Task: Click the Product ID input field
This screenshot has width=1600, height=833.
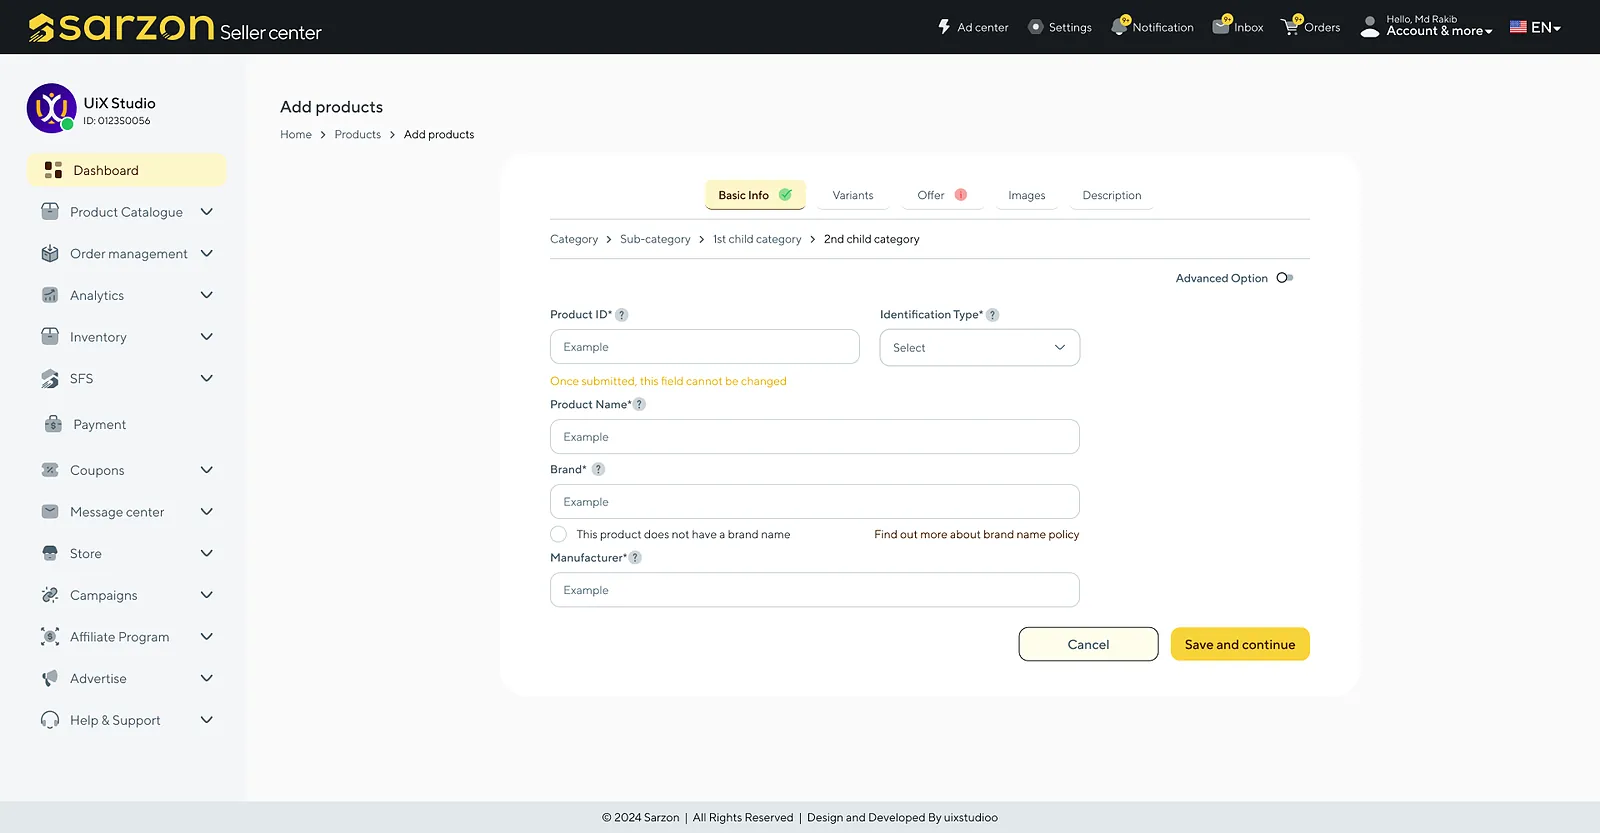Action: (x=705, y=347)
